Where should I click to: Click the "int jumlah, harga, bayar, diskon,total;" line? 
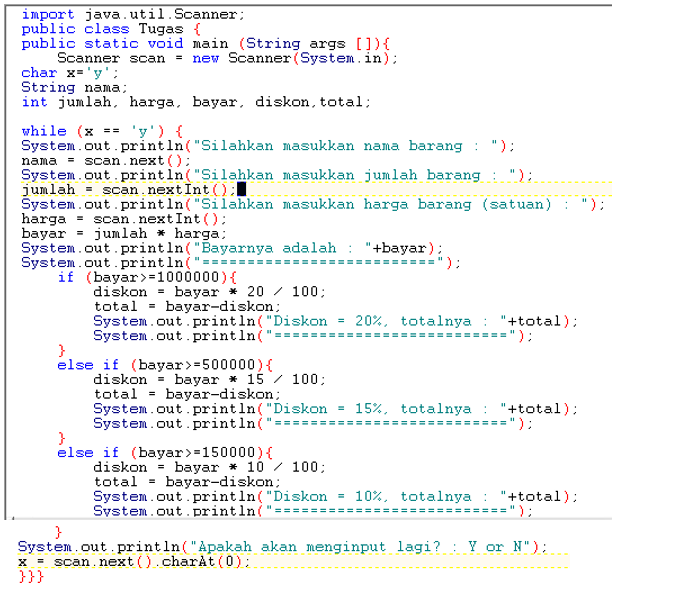click(x=196, y=102)
